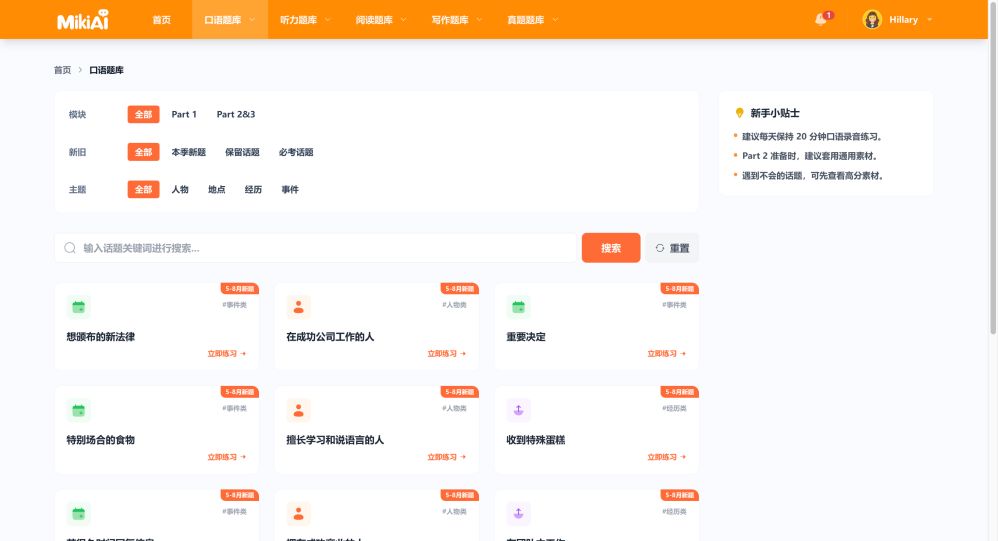Click calendar icon on 重要决定 card
Viewport: 998px width, 541px height.
[518, 307]
